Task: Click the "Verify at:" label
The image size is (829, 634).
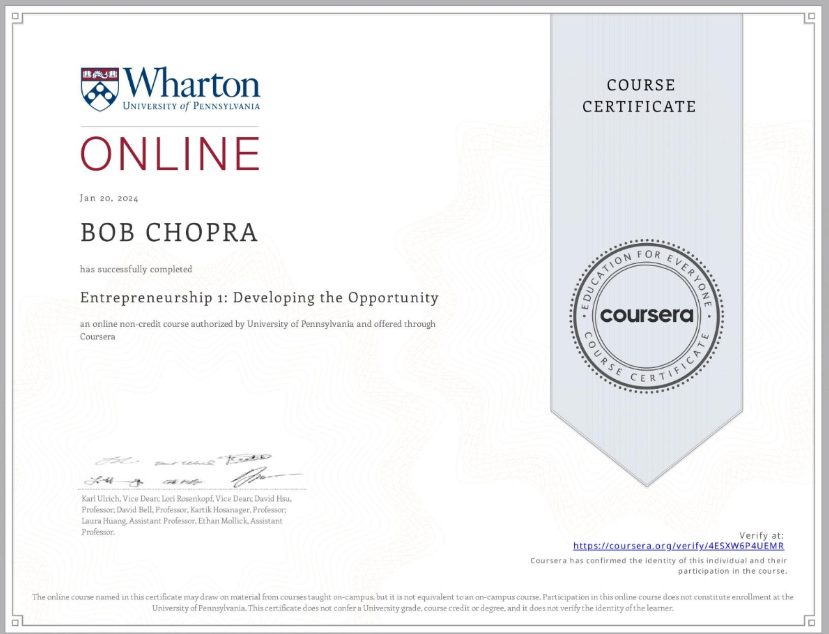Action: 764,536
